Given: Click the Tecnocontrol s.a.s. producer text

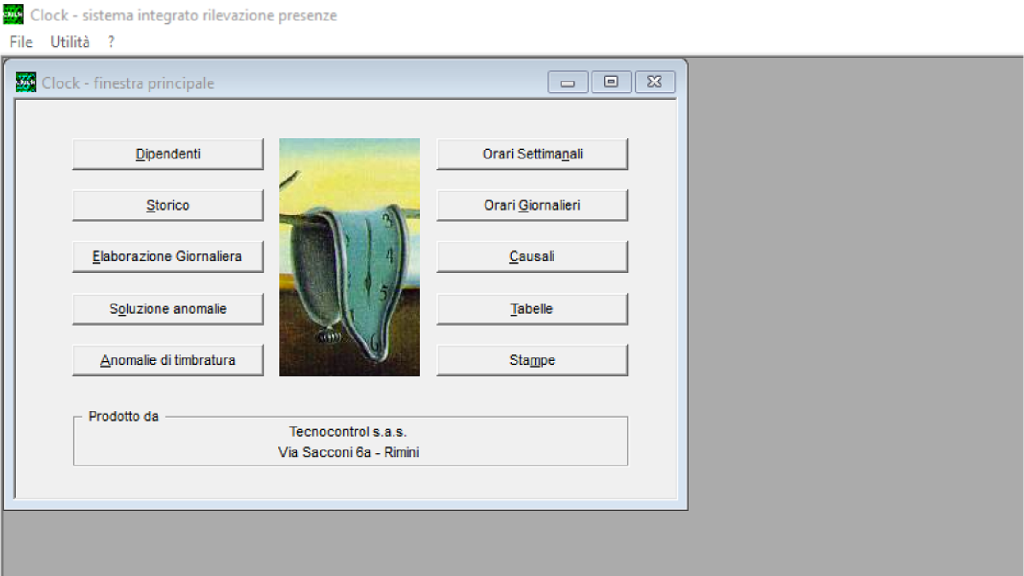Looking at the screenshot, I should (348, 432).
